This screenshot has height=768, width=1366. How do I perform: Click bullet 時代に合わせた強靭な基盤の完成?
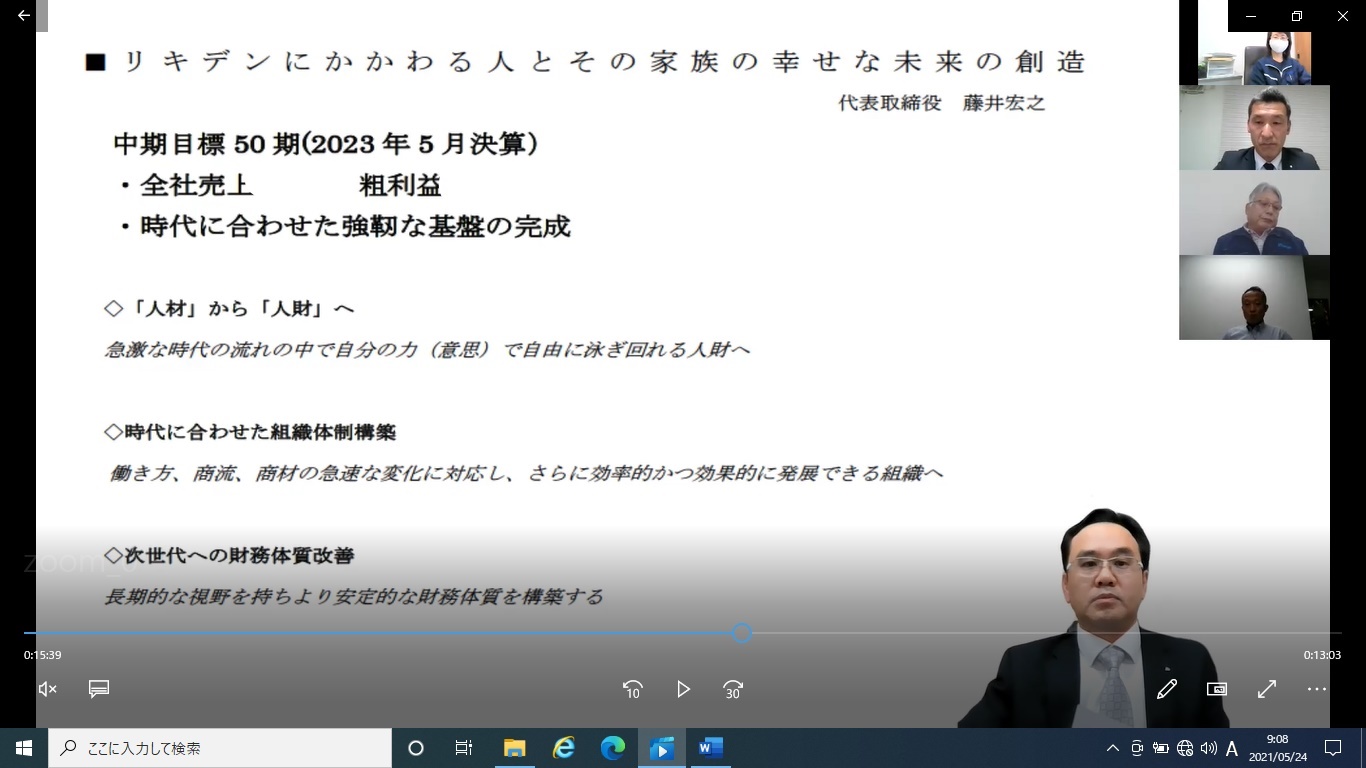(x=345, y=226)
